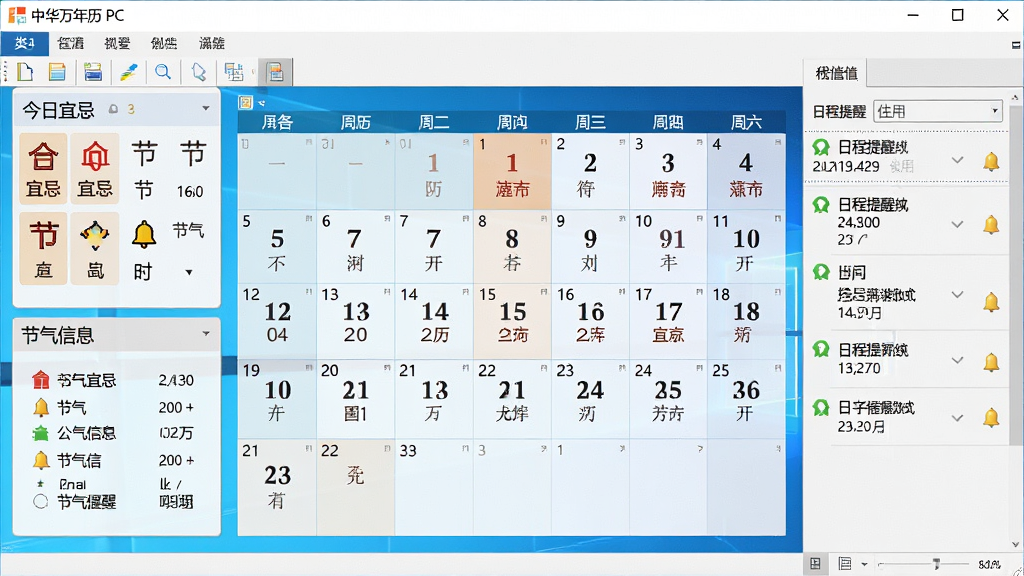
Task: Select calendar day 15 cell
Action: (513, 321)
